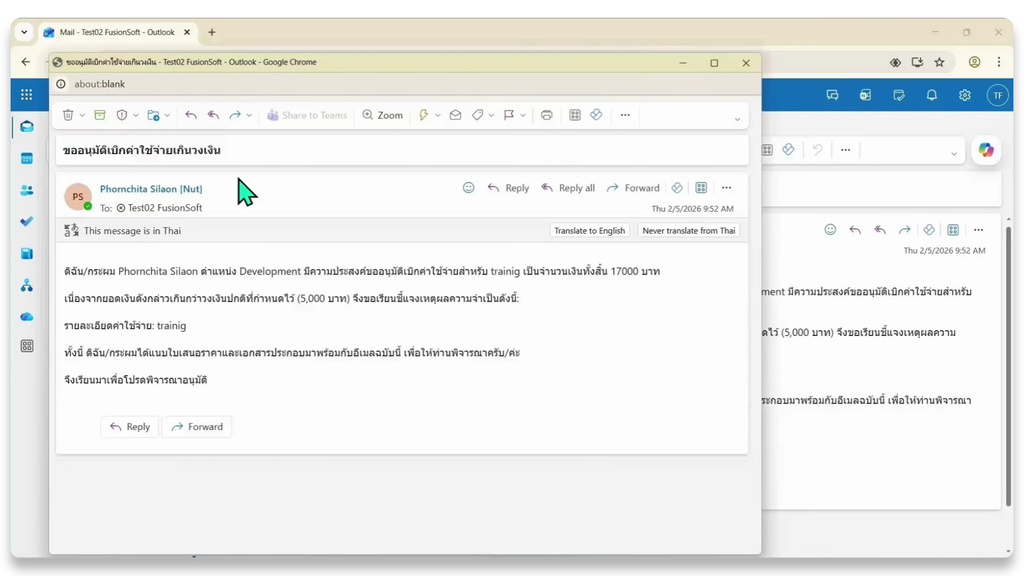Print the message
Screen dimensions: 1024x576
[547, 115]
